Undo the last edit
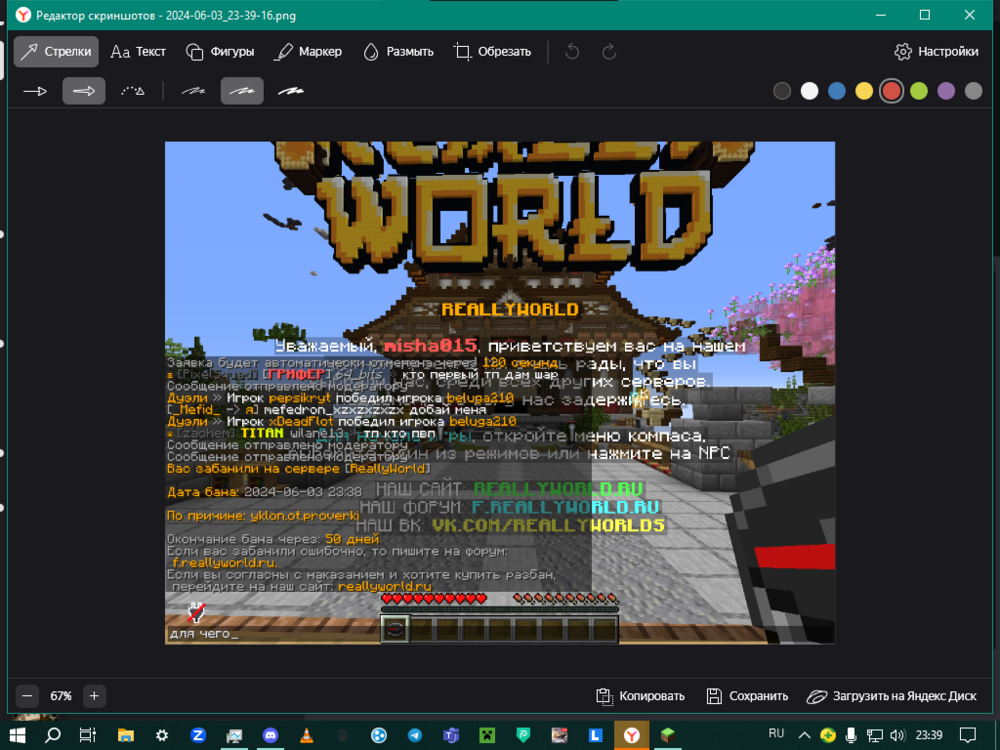This screenshot has width=1000, height=750. pyautogui.click(x=572, y=52)
